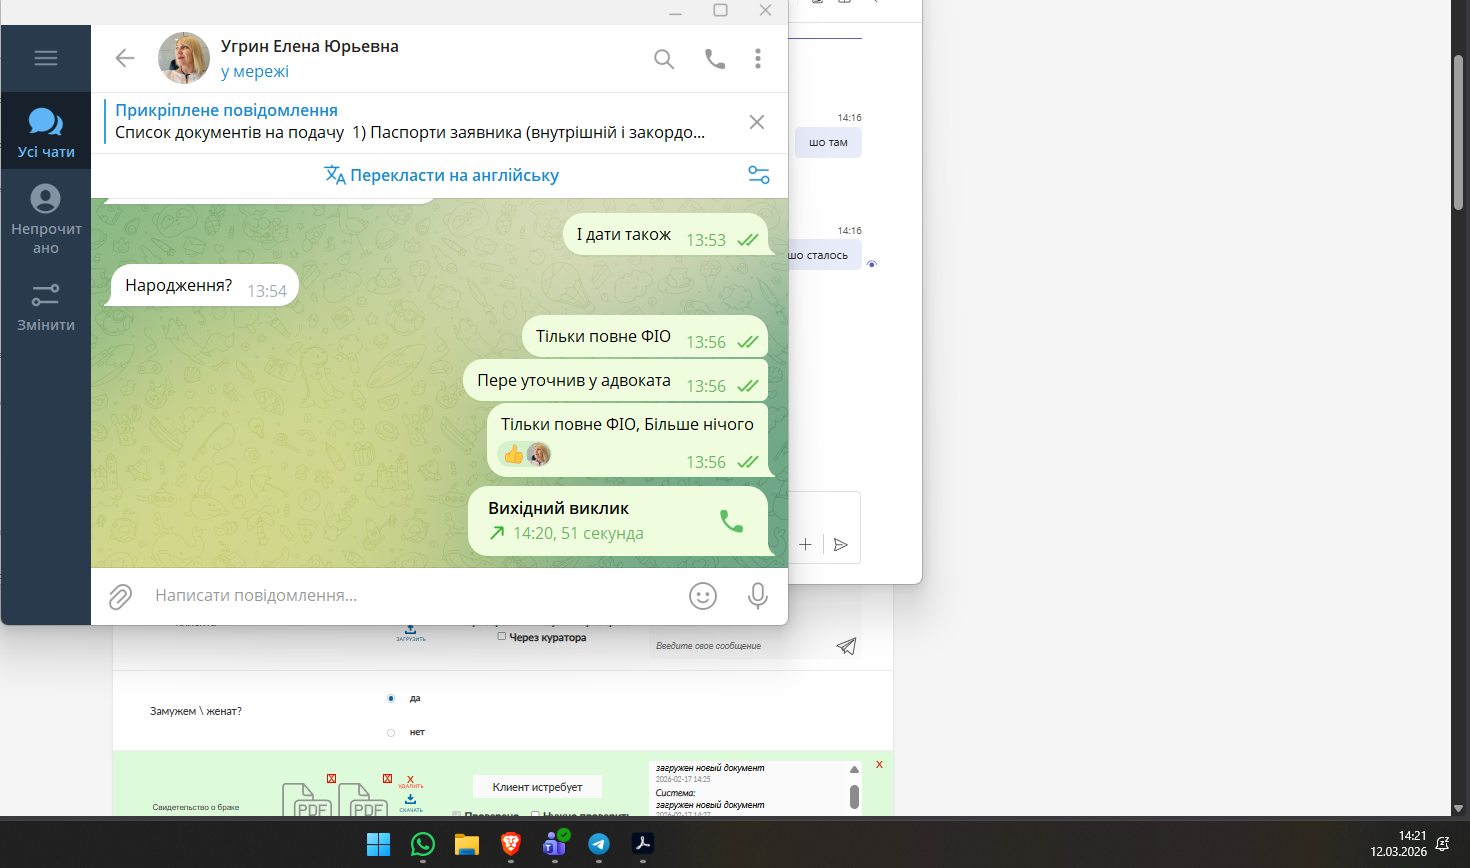
Task: Select the 'нет' radio for Замужем \ женат
Action: click(391, 733)
